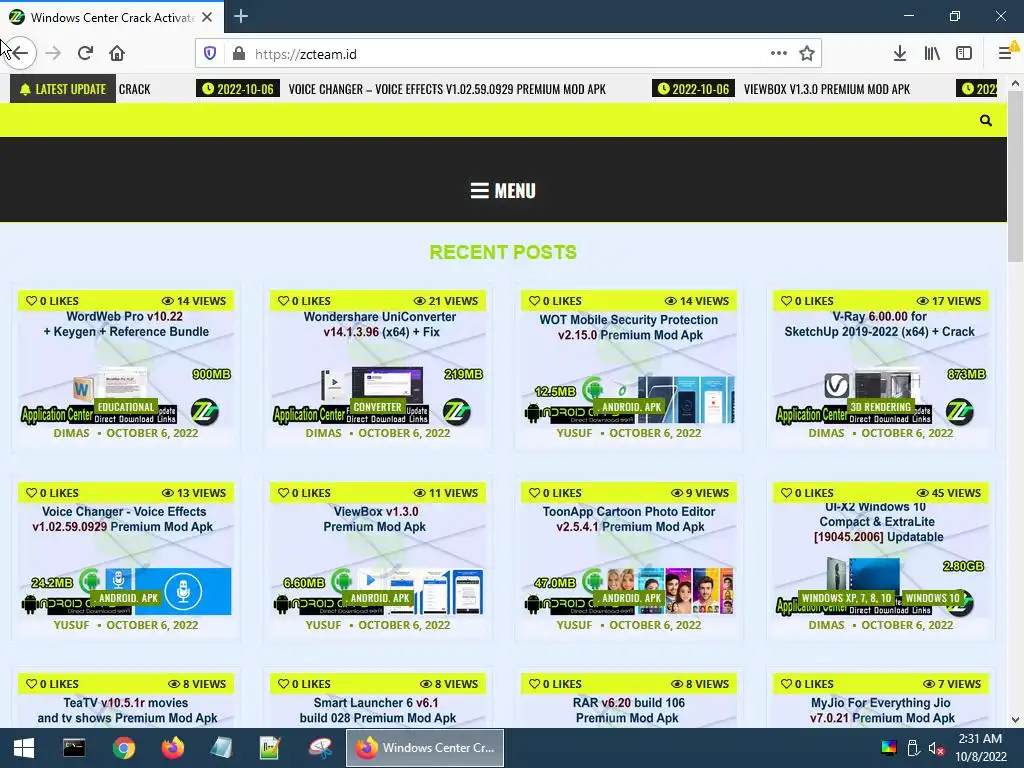Click the scrollbar up arrow
Screen dimensions: 1024x768
click(1015, 84)
